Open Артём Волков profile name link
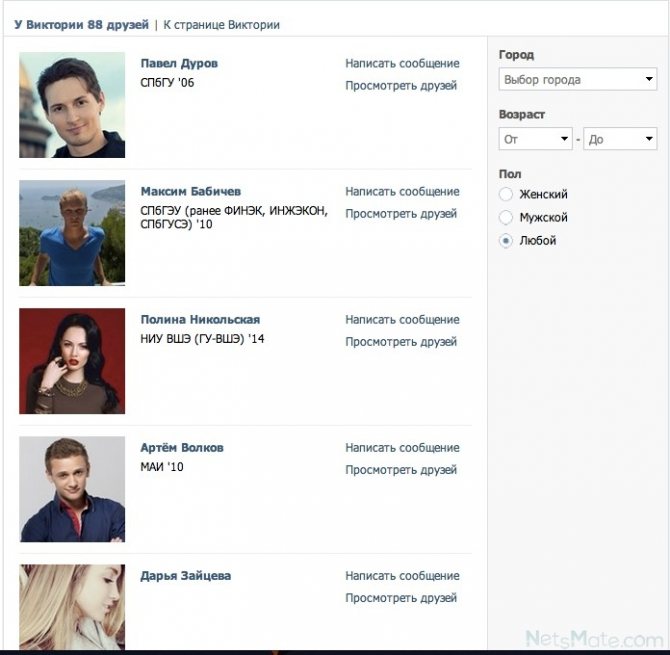The image size is (670, 655). [x=182, y=448]
